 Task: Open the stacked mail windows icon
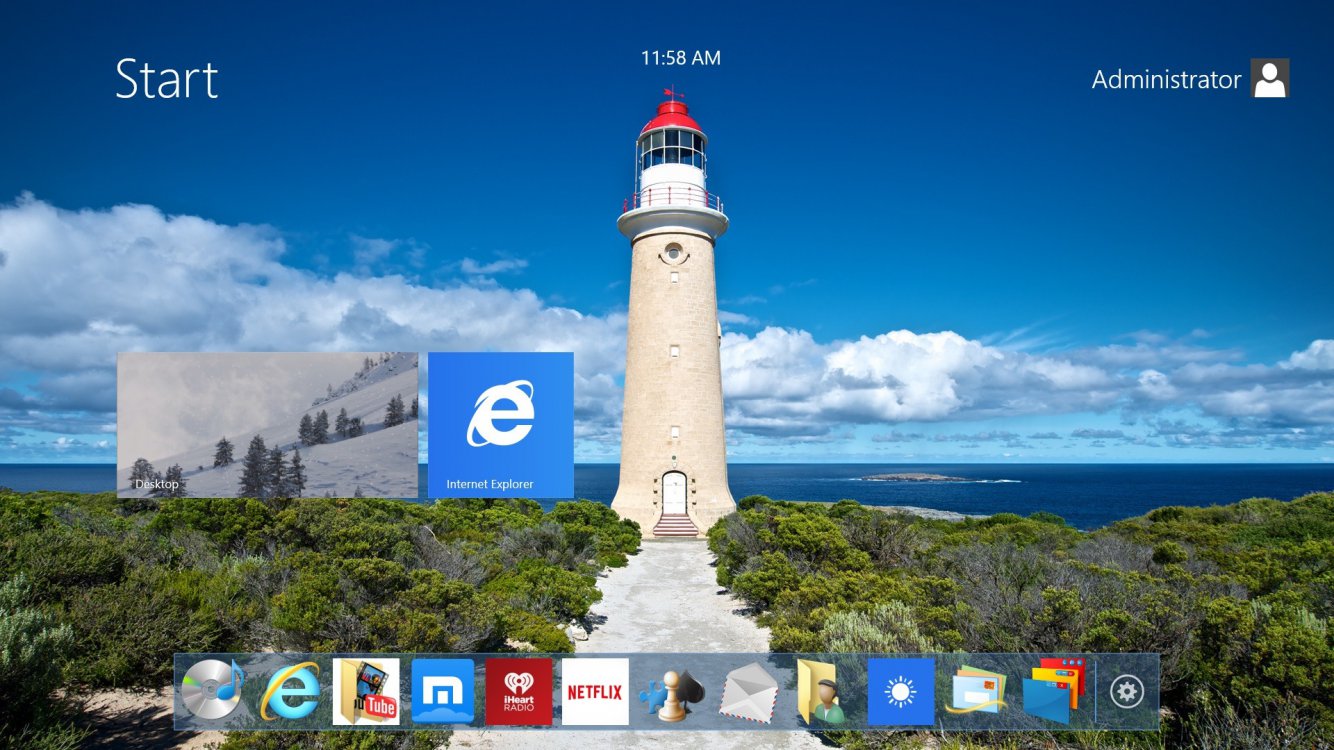(976, 689)
